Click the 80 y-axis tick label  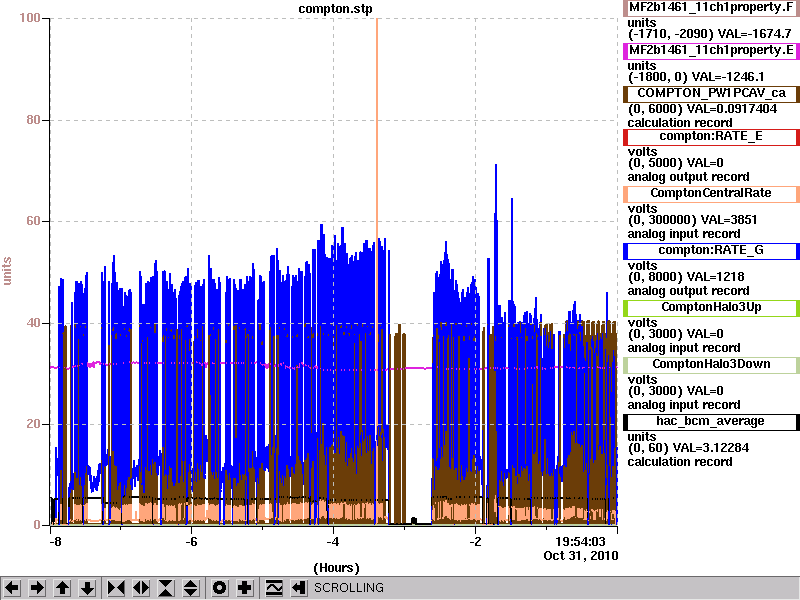pos(33,120)
